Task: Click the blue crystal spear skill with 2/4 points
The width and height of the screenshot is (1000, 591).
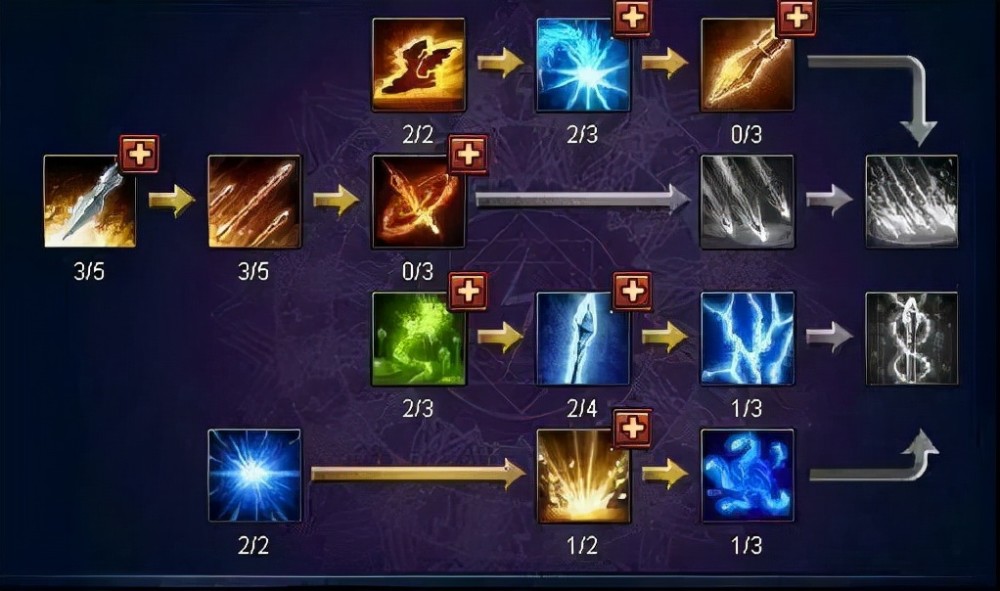Action: (x=583, y=339)
